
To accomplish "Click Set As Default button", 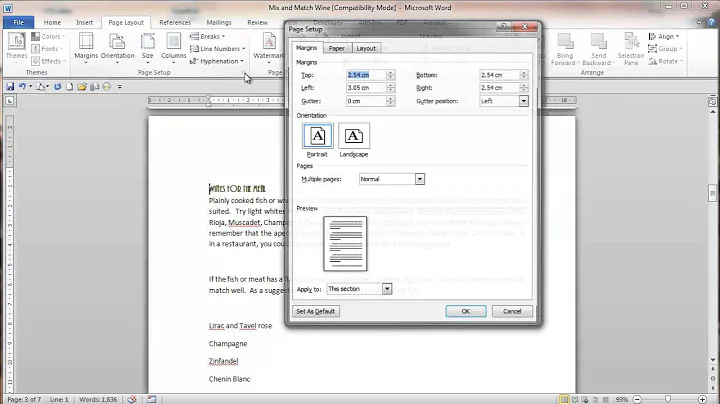I will (x=315, y=311).
